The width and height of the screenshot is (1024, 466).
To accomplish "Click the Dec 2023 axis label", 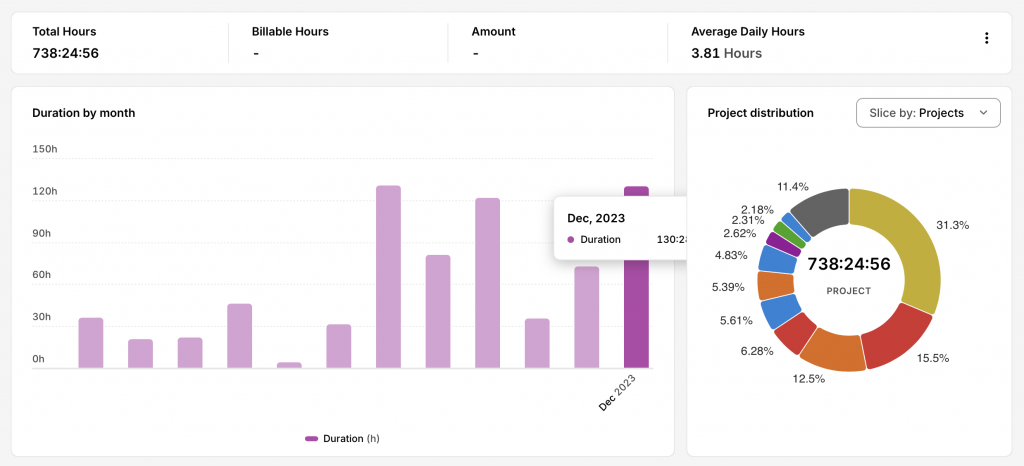I will click(617, 392).
